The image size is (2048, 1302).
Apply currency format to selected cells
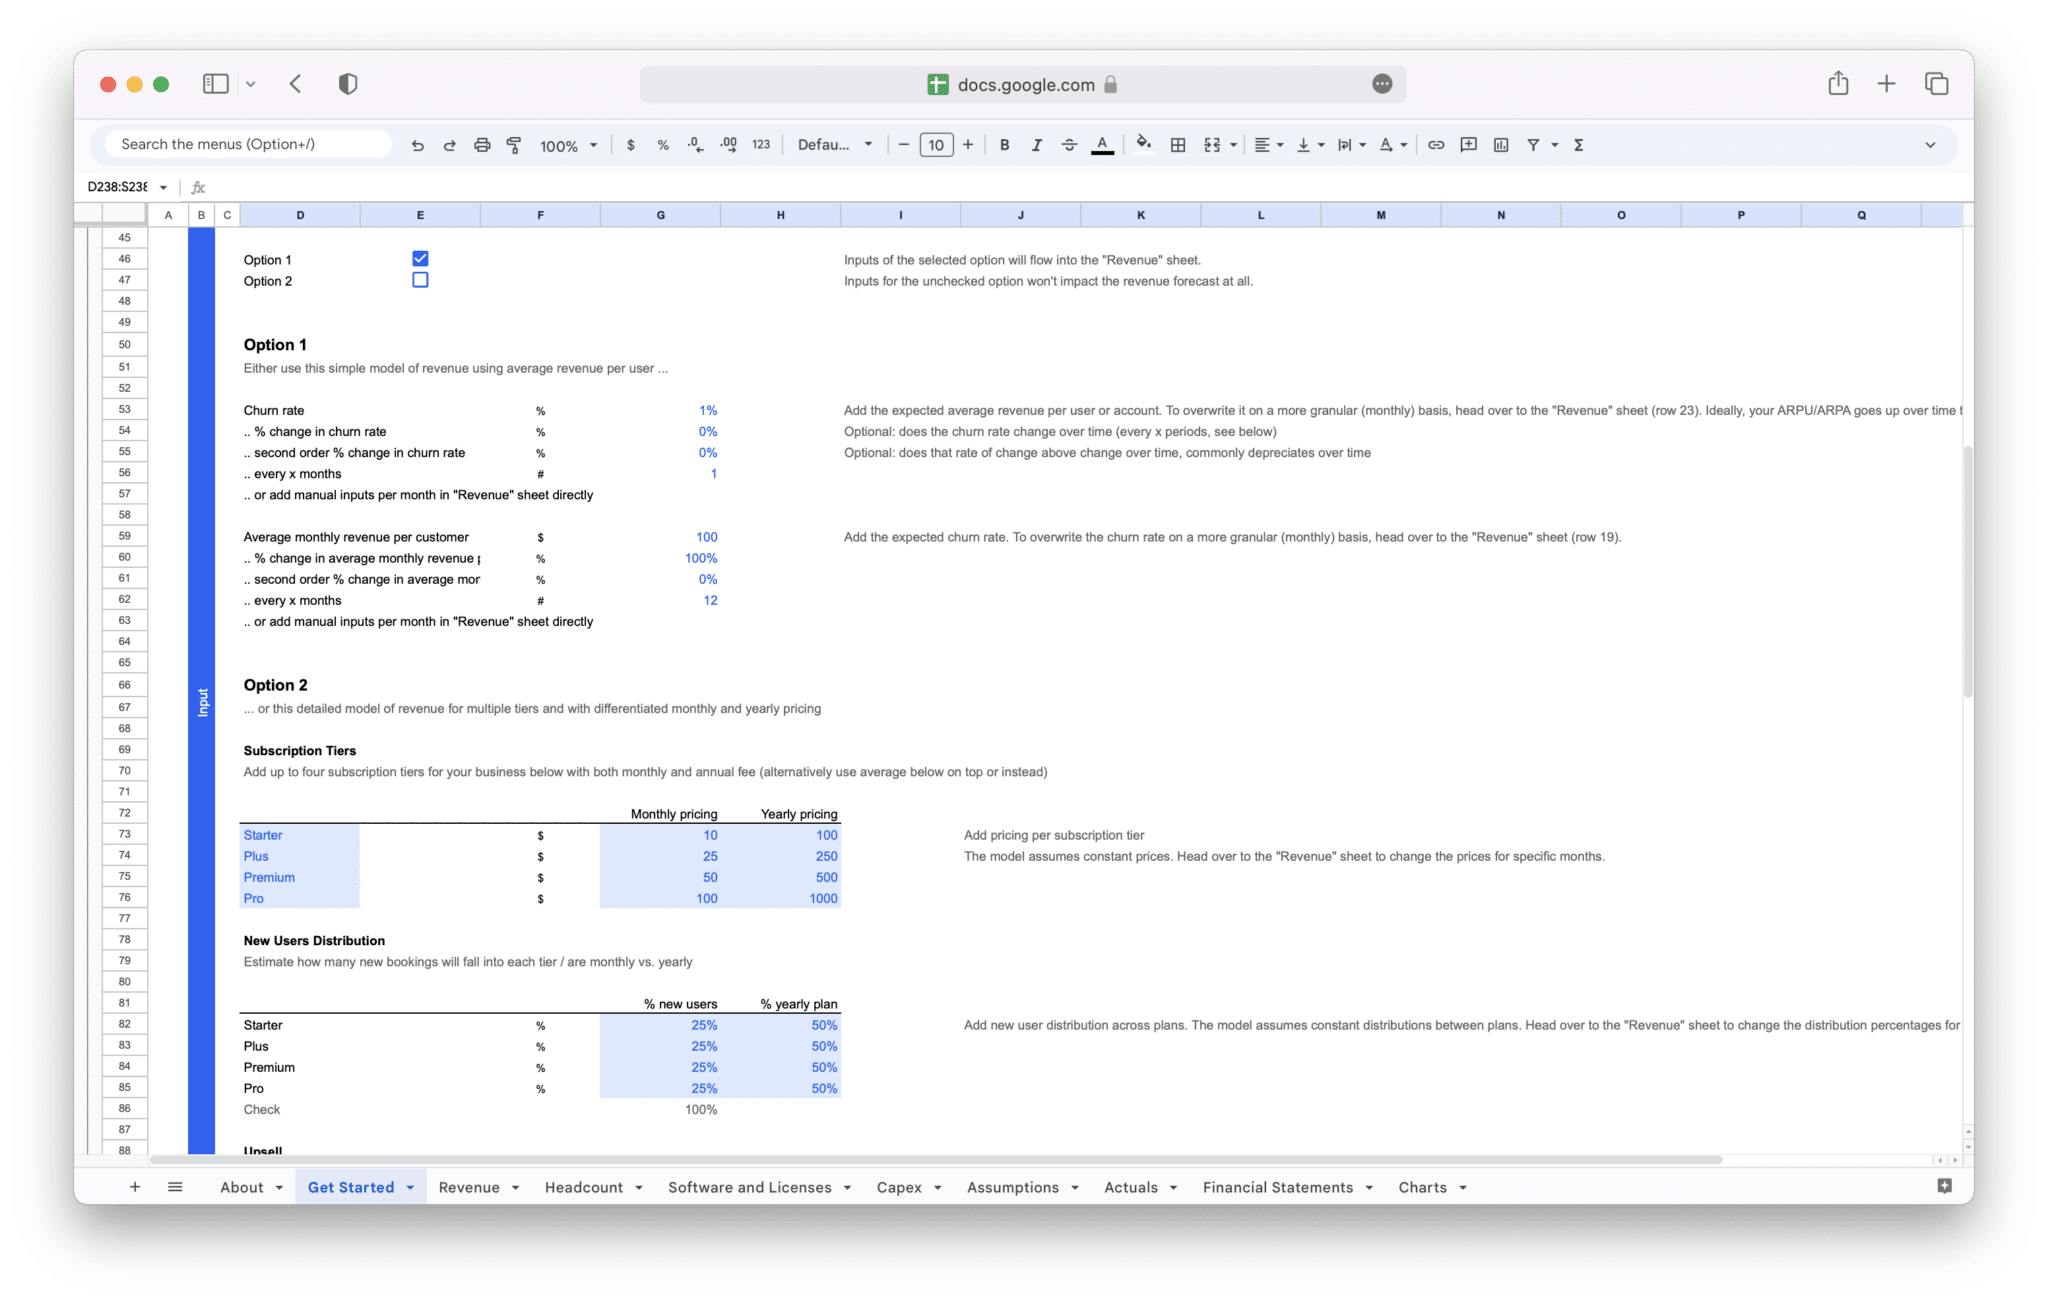click(630, 144)
